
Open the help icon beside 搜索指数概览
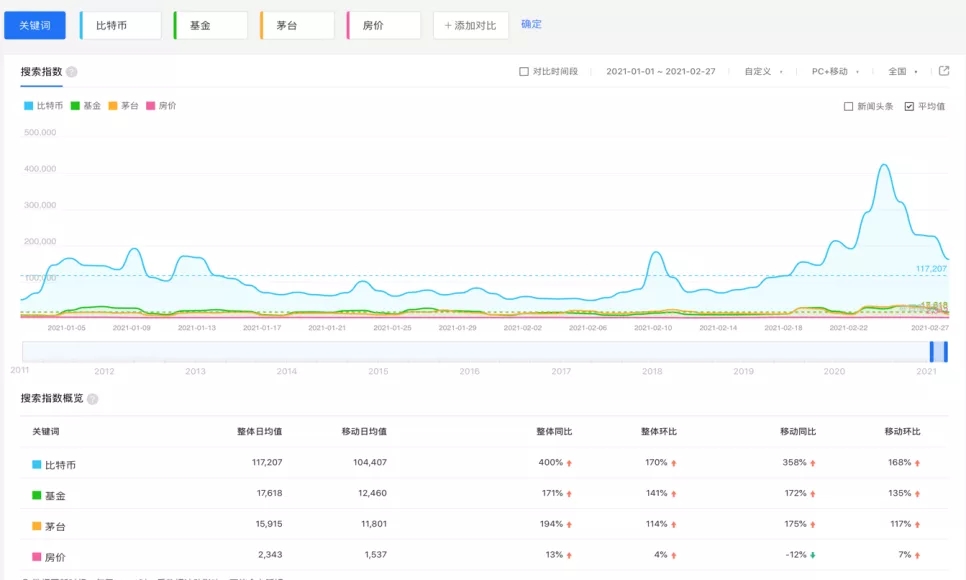(92, 399)
